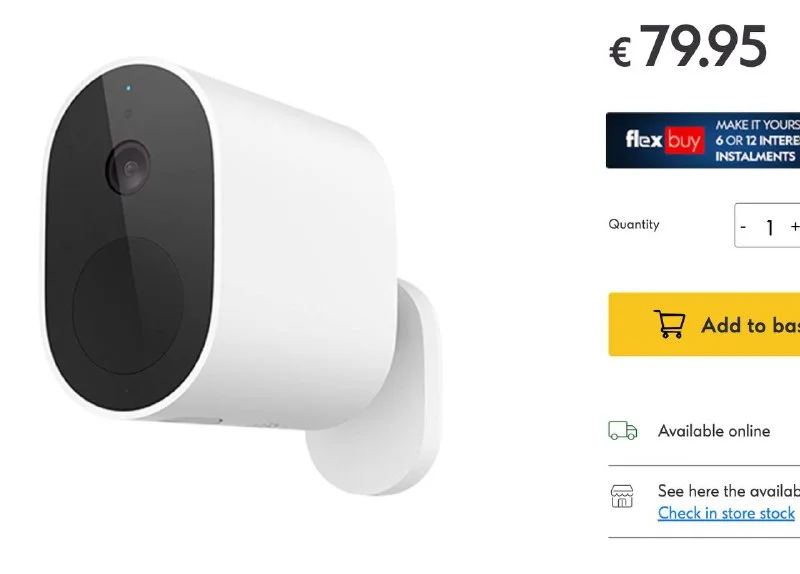Click the delivery truck icon
The height and width of the screenshot is (574, 800).
[x=622, y=430]
